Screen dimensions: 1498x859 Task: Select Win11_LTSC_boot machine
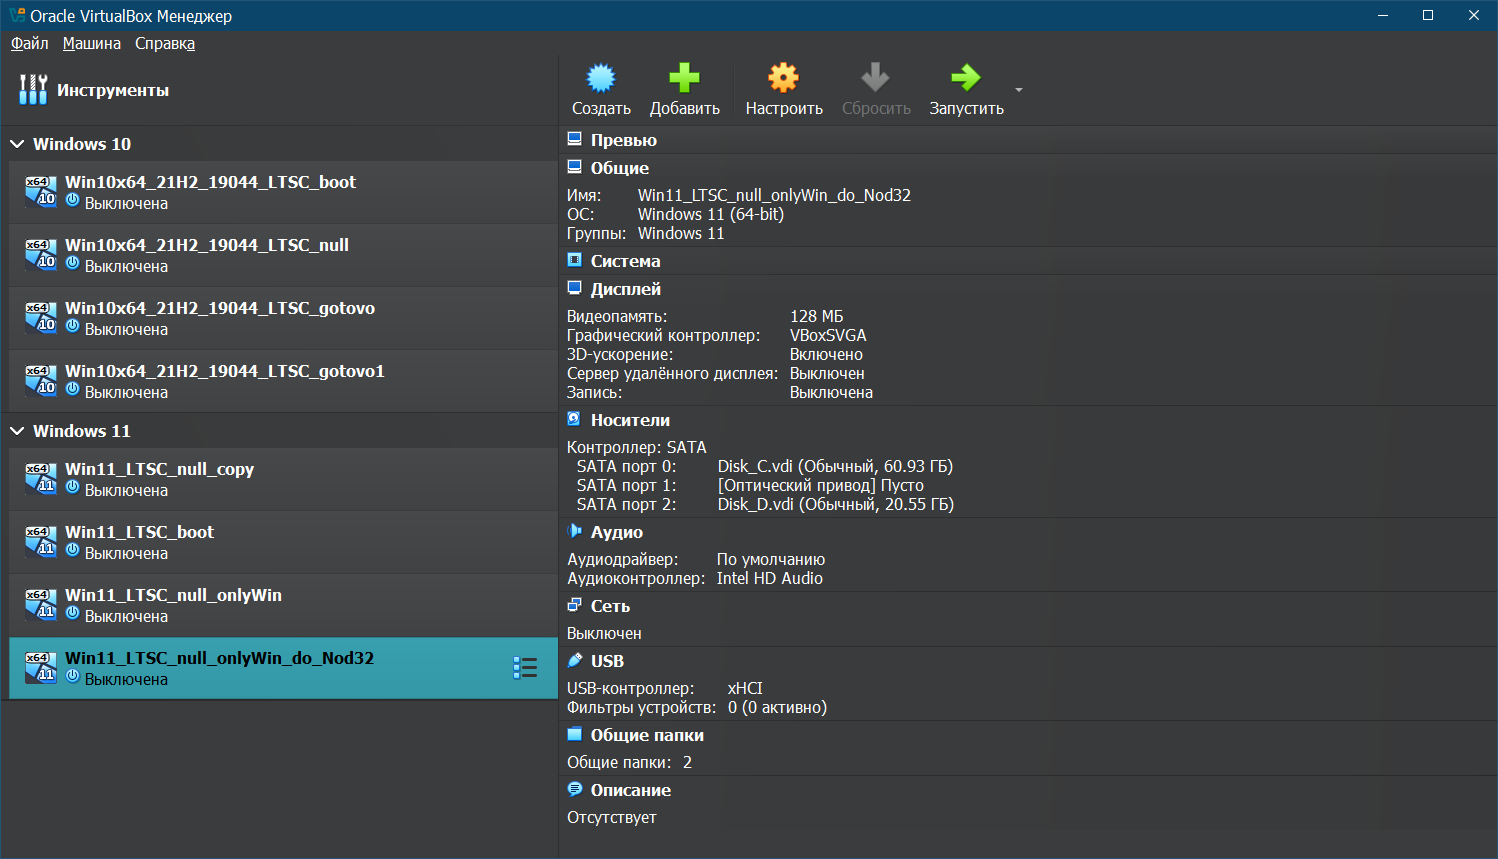(x=283, y=542)
